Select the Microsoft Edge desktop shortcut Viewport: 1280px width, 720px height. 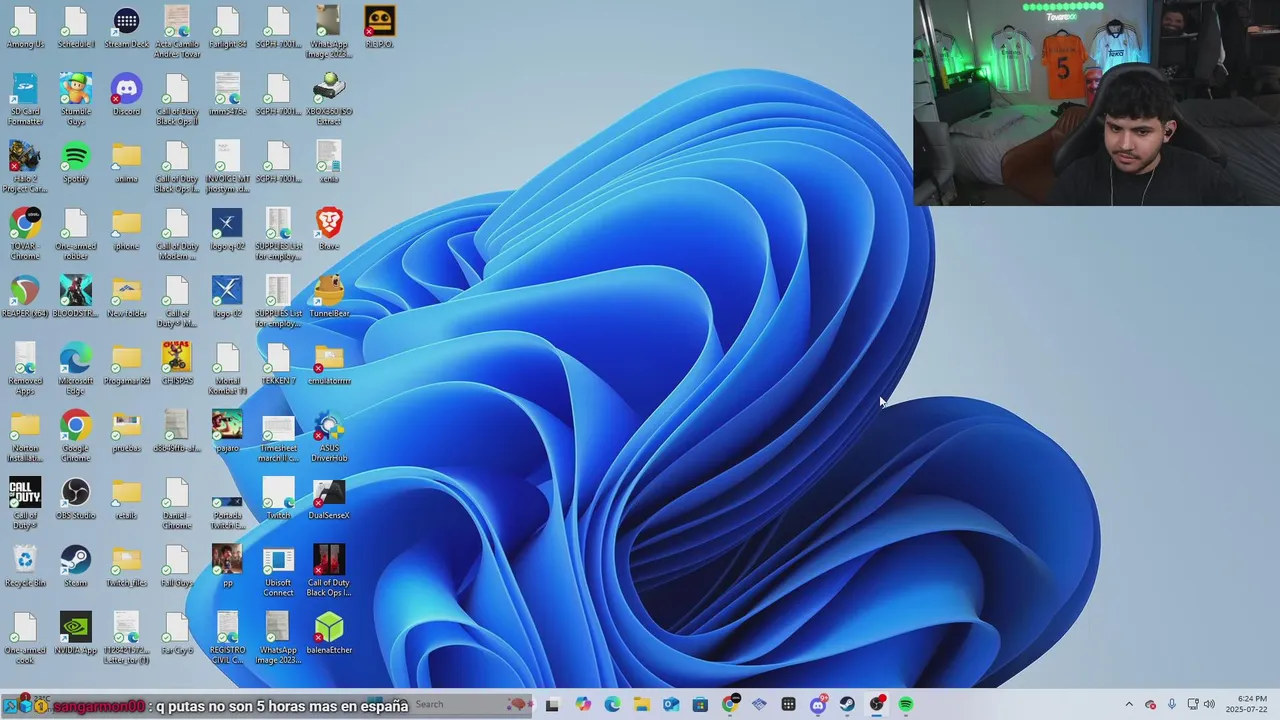tap(76, 369)
